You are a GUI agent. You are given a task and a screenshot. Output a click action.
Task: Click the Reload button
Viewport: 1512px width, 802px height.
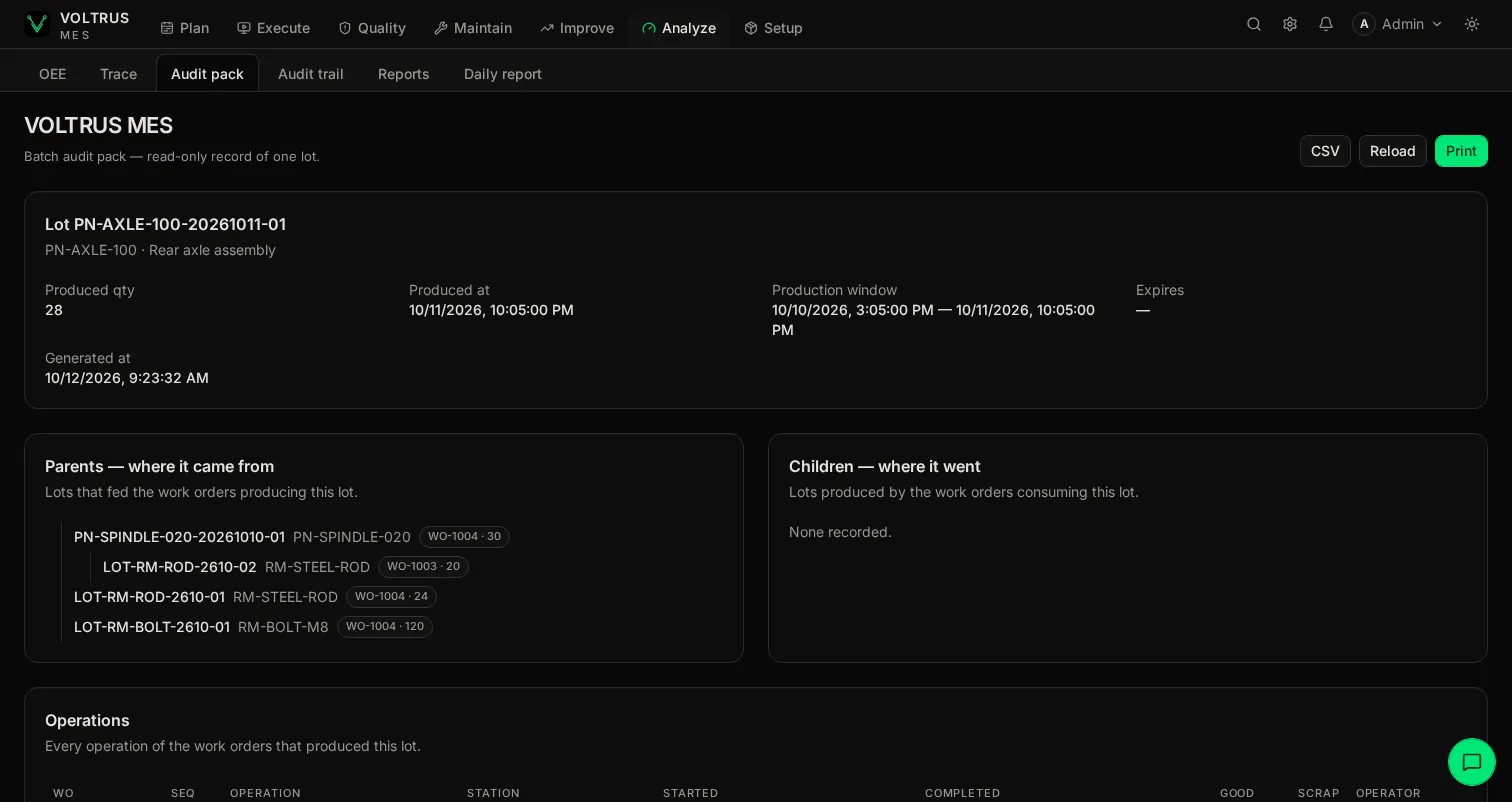point(1393,151)
